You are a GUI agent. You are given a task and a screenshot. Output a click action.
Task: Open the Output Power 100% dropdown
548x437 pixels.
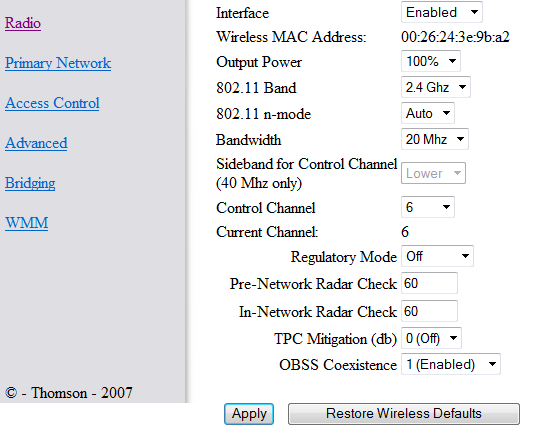[x=431, y=61]
